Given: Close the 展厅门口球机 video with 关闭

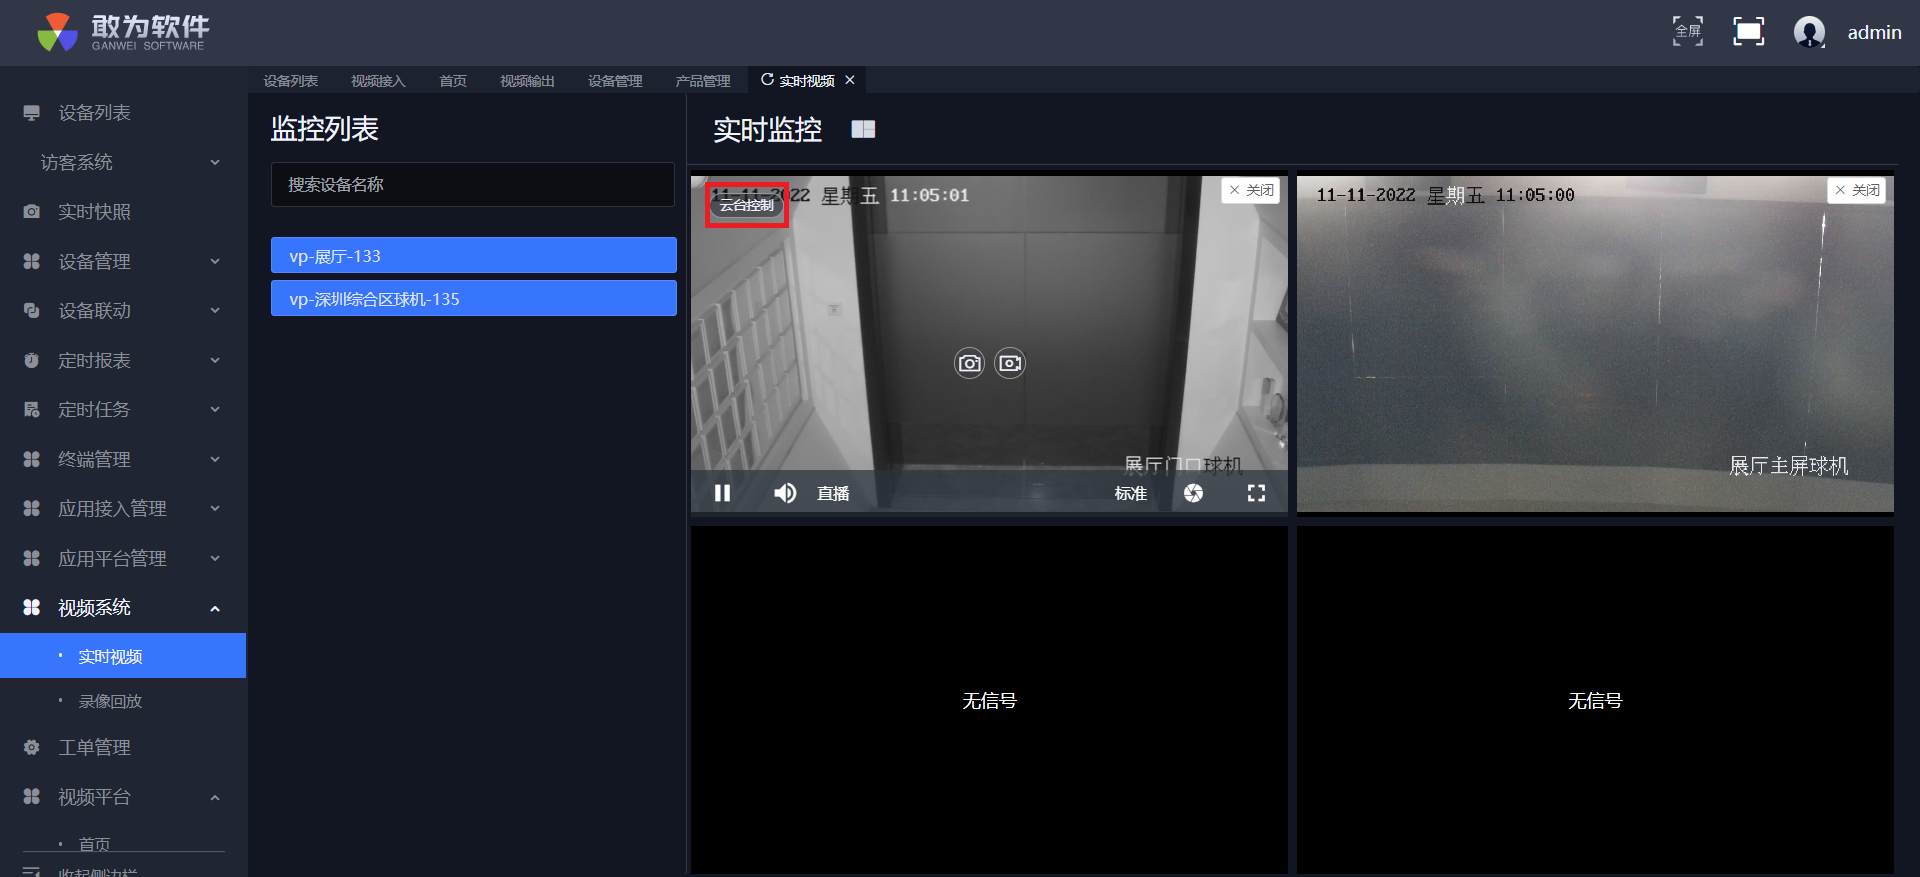Looking at the screenshot, I should 1251,190.
